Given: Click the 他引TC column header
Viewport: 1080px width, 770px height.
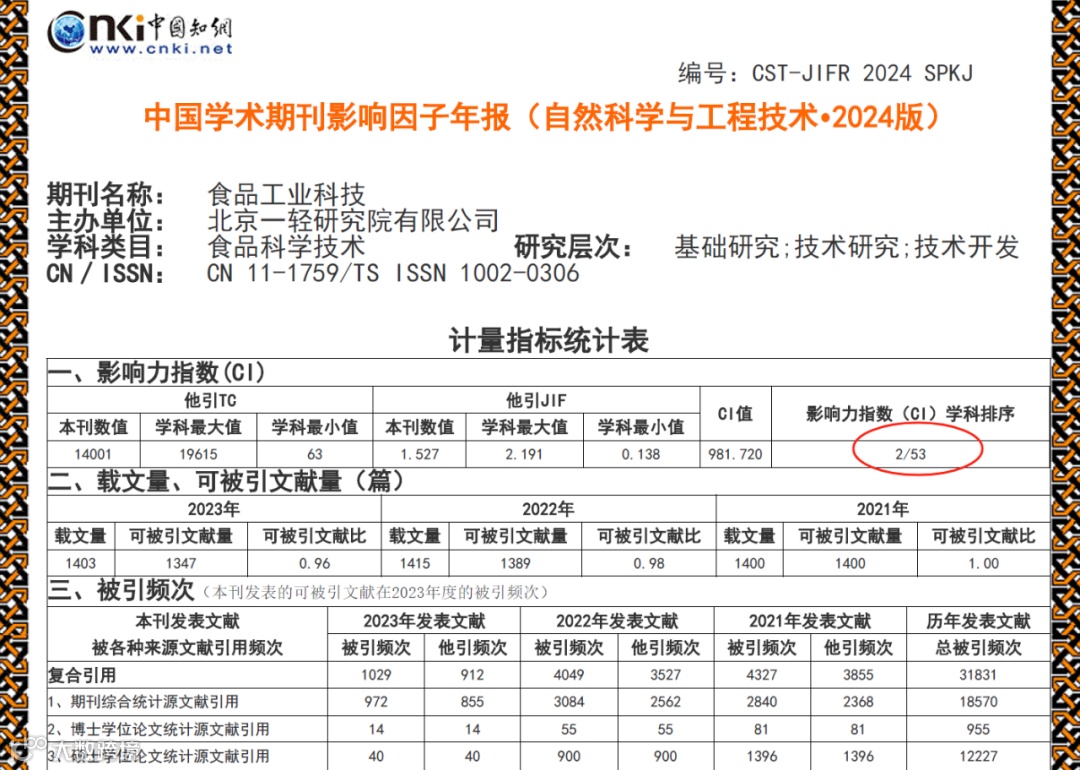Looking at the screenshot, I should [210, 400].
